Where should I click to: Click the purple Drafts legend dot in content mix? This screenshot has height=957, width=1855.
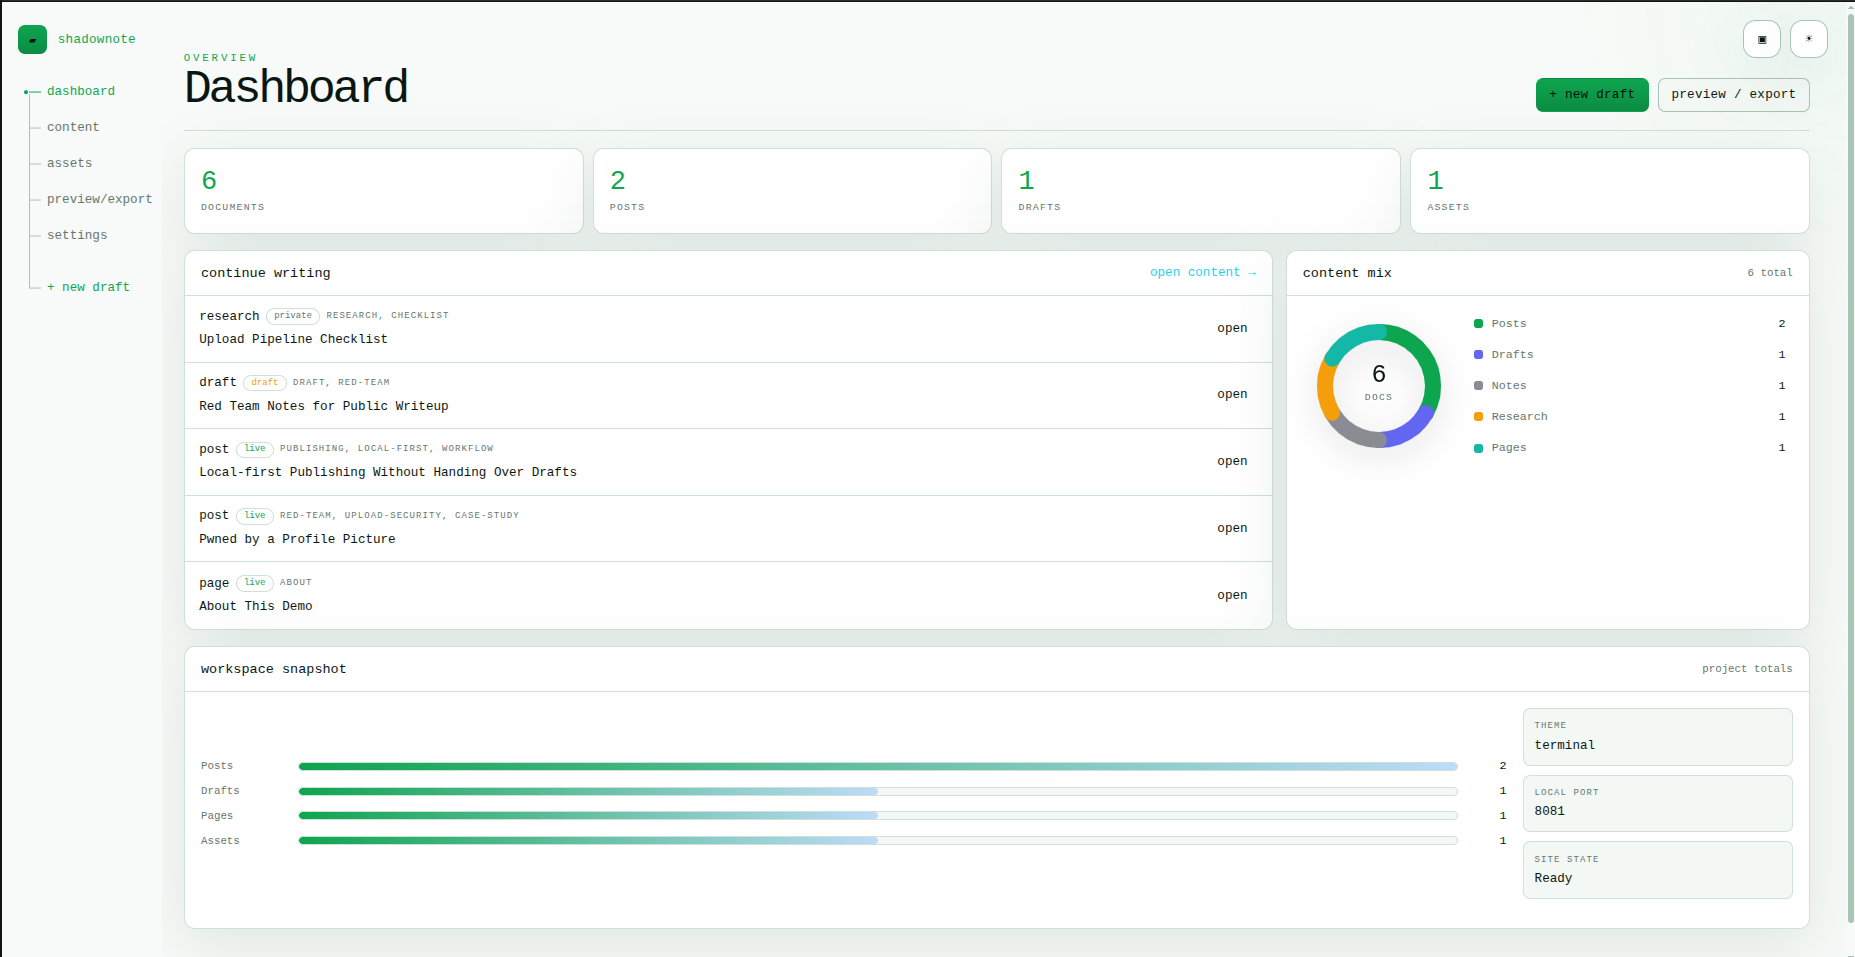coord(1478,354)
